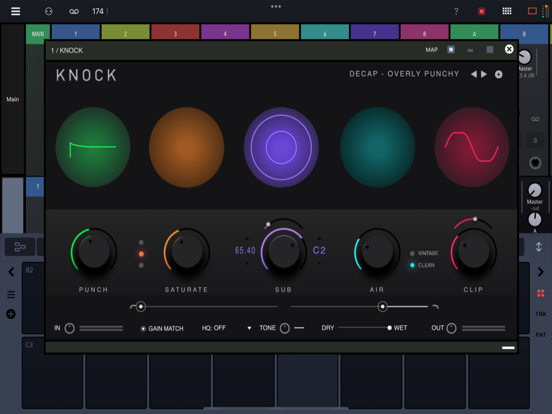Viewport: 552px width, 414px height.
Task: Click the orange Saturate orb
Action: [187, 147]
